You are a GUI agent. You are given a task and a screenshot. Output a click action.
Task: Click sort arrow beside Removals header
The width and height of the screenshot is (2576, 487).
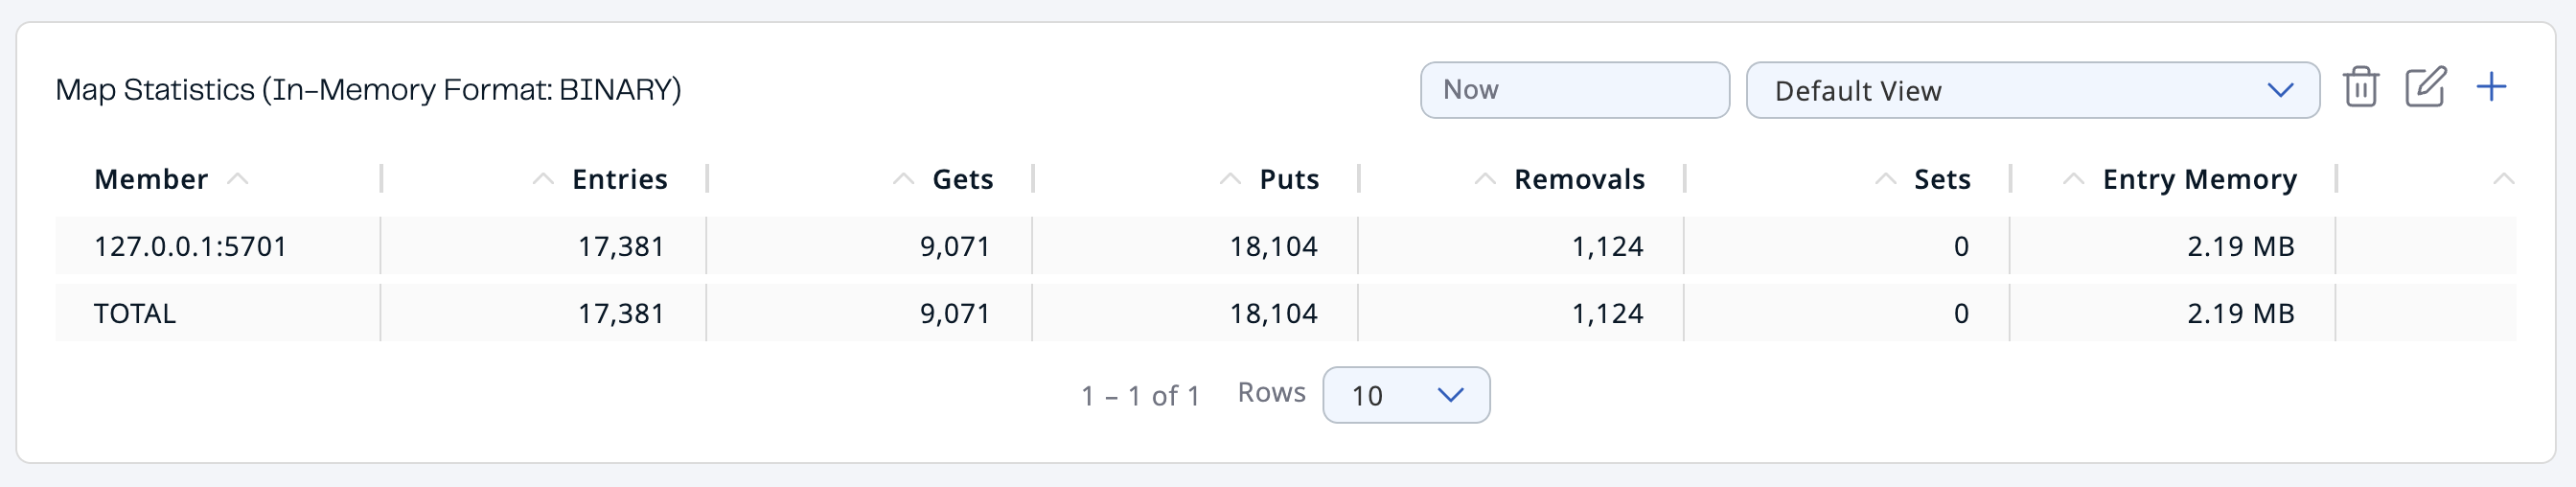pyautogui.click(x=1485, y=179)
